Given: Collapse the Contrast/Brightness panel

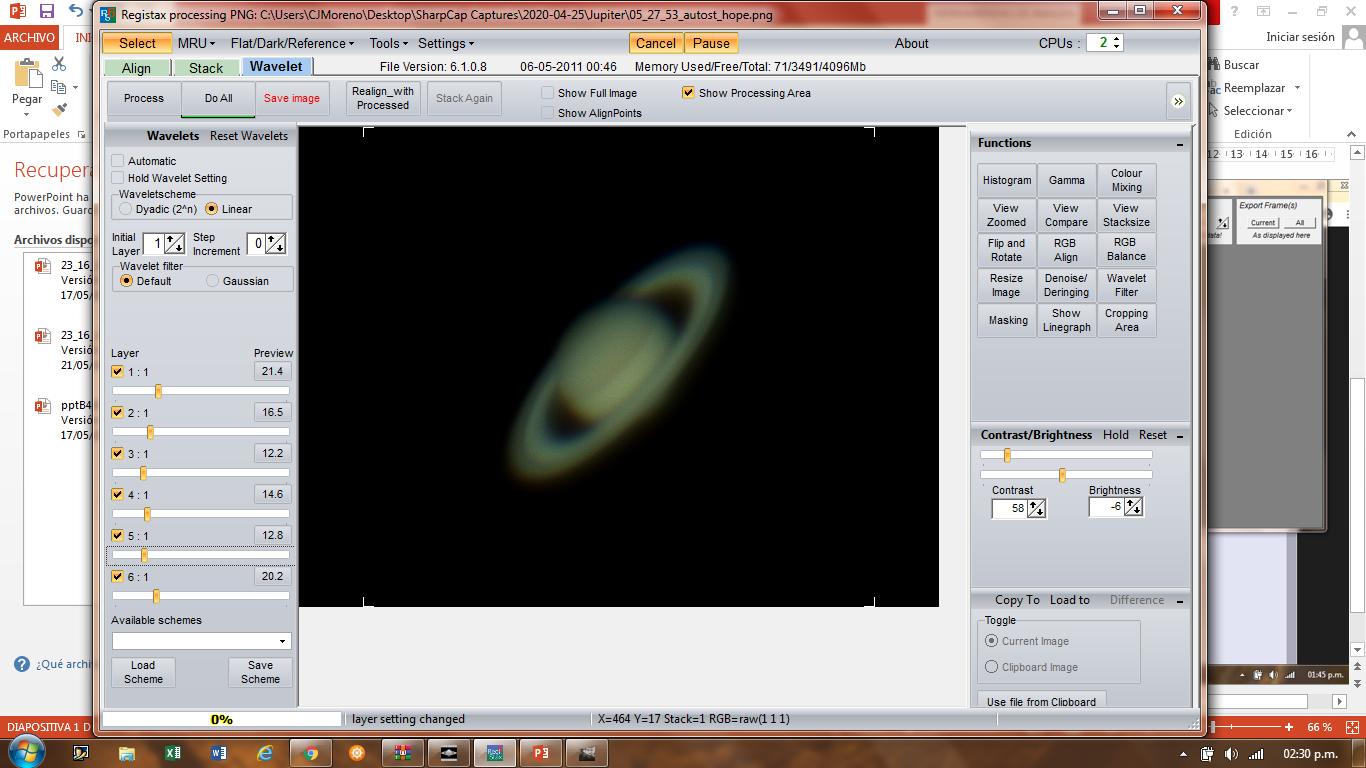Looking at the screenshot, I should [1181, 435].
